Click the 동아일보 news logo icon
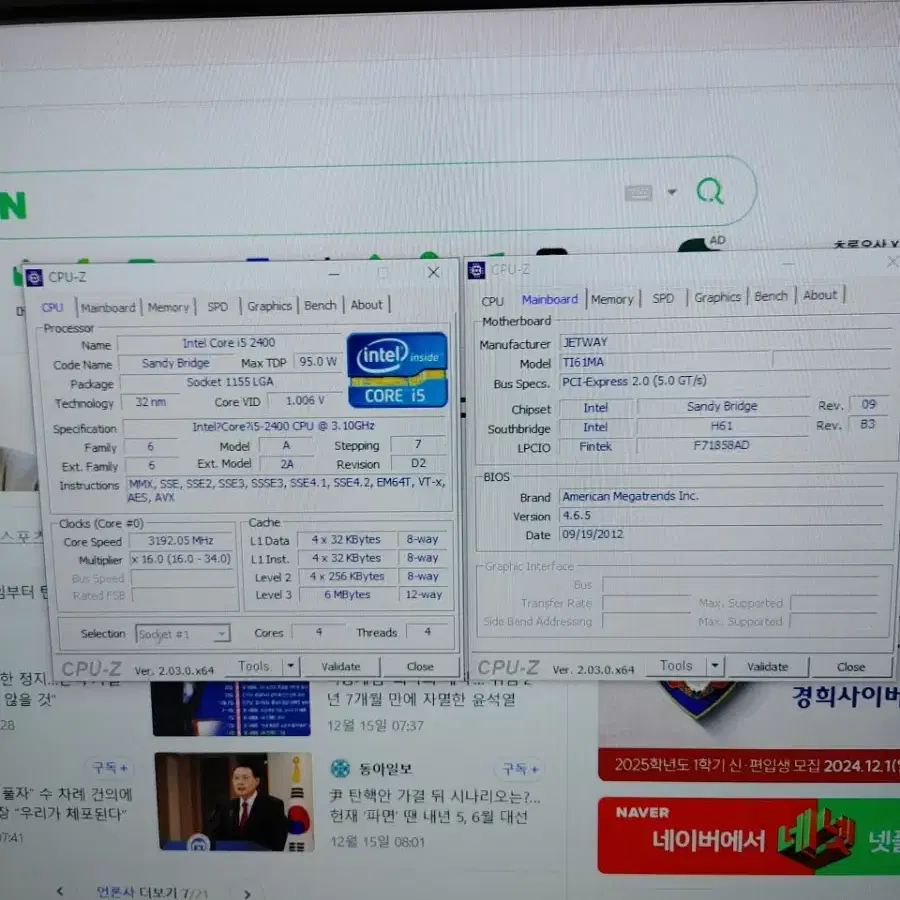This screenshot has height=900, width=900. click(x=340, y=768)
